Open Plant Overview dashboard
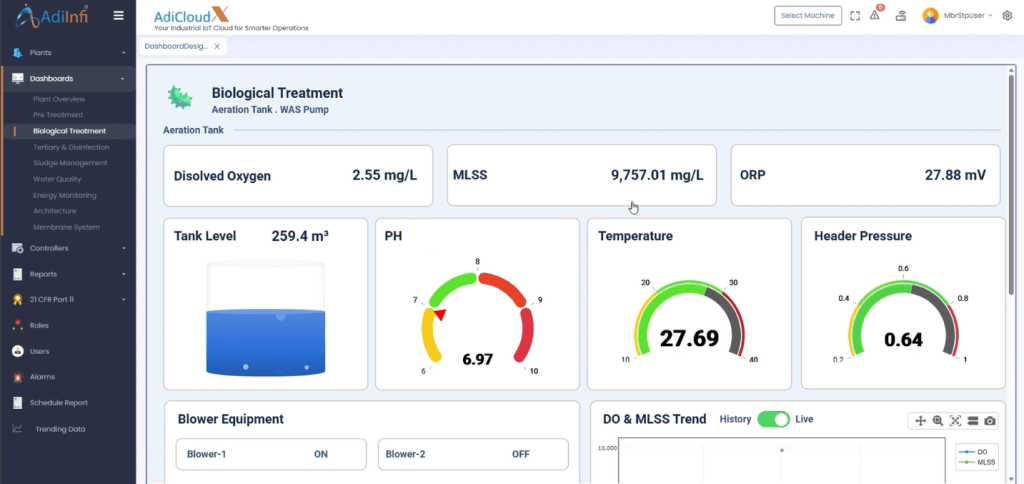Image resolution: width=1024 pixels, height=484 pixels. [x=59, y=99]
